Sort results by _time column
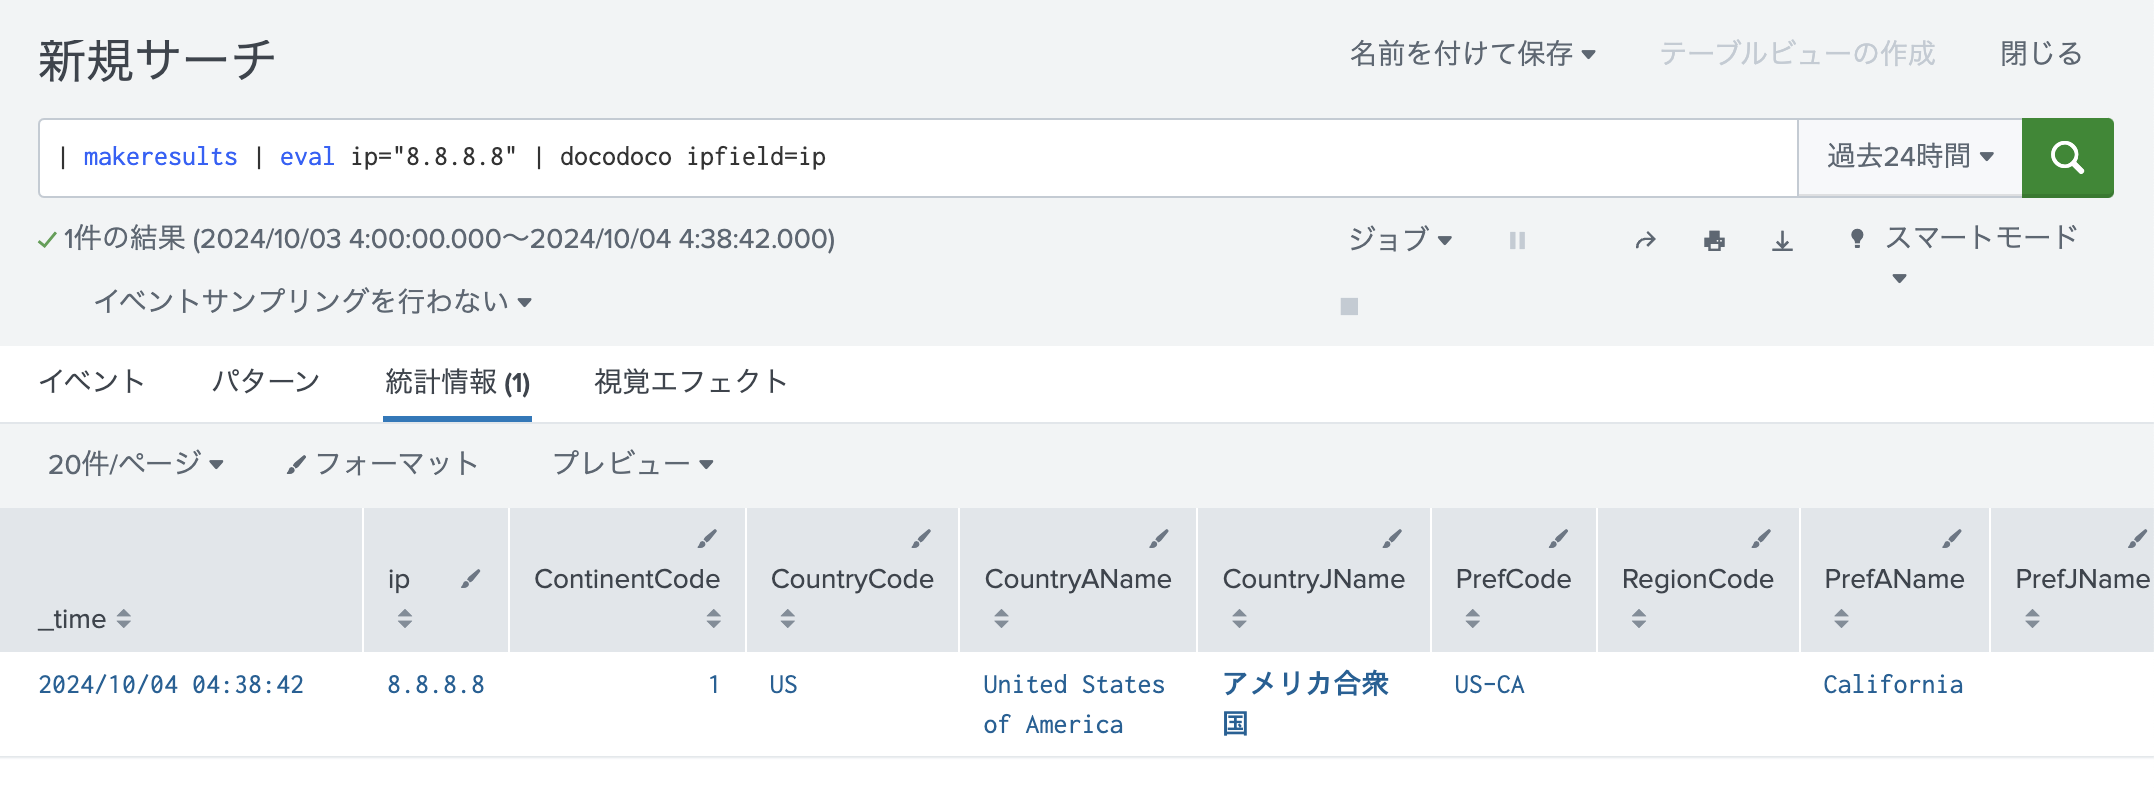Image resolution: width=2154 pixels, height=812 pixels. (123, 619)
